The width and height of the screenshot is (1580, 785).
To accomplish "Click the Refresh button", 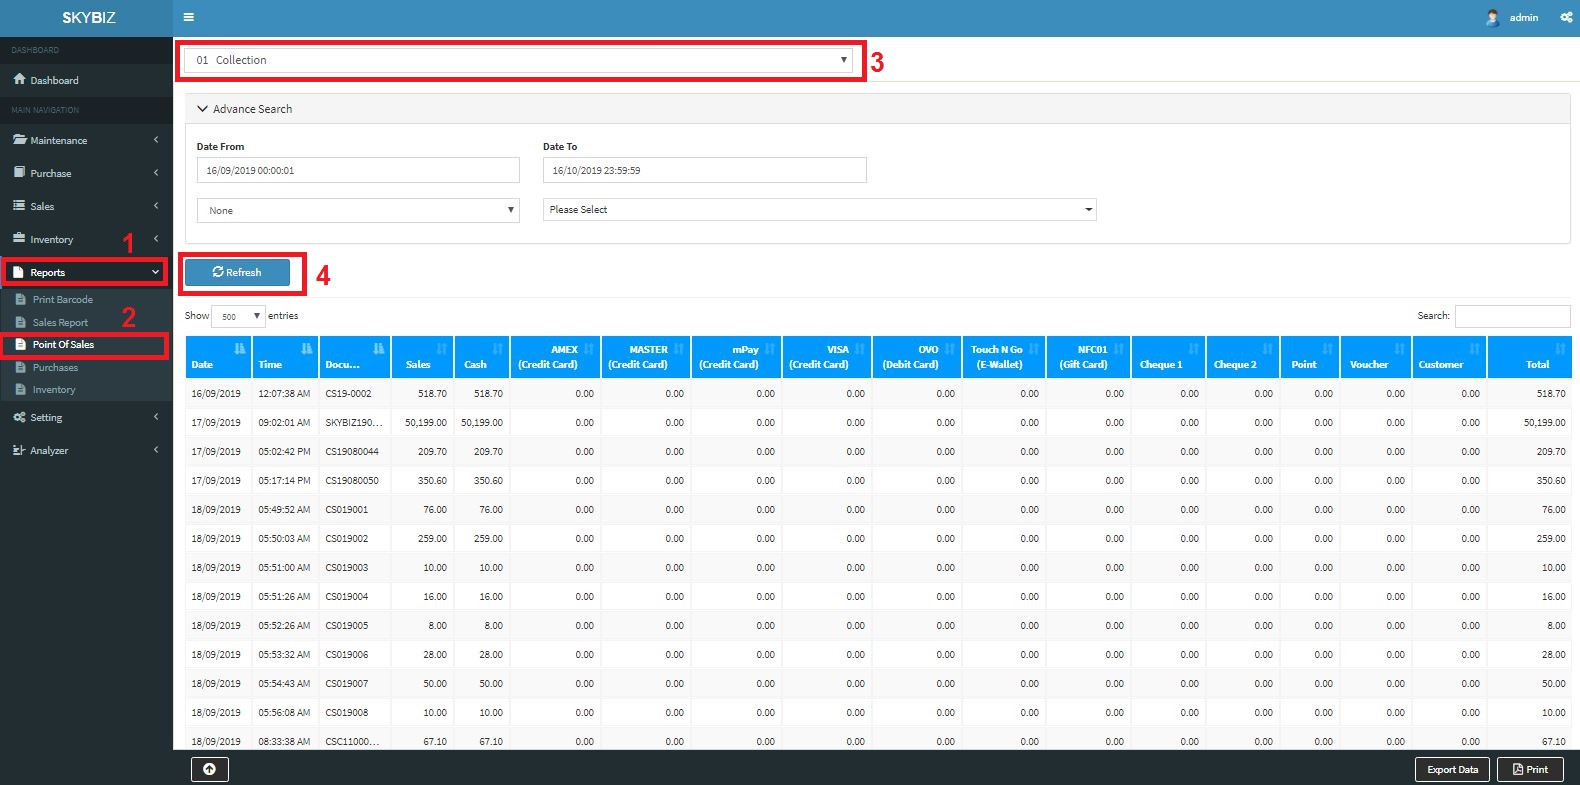I will [237, 272].
